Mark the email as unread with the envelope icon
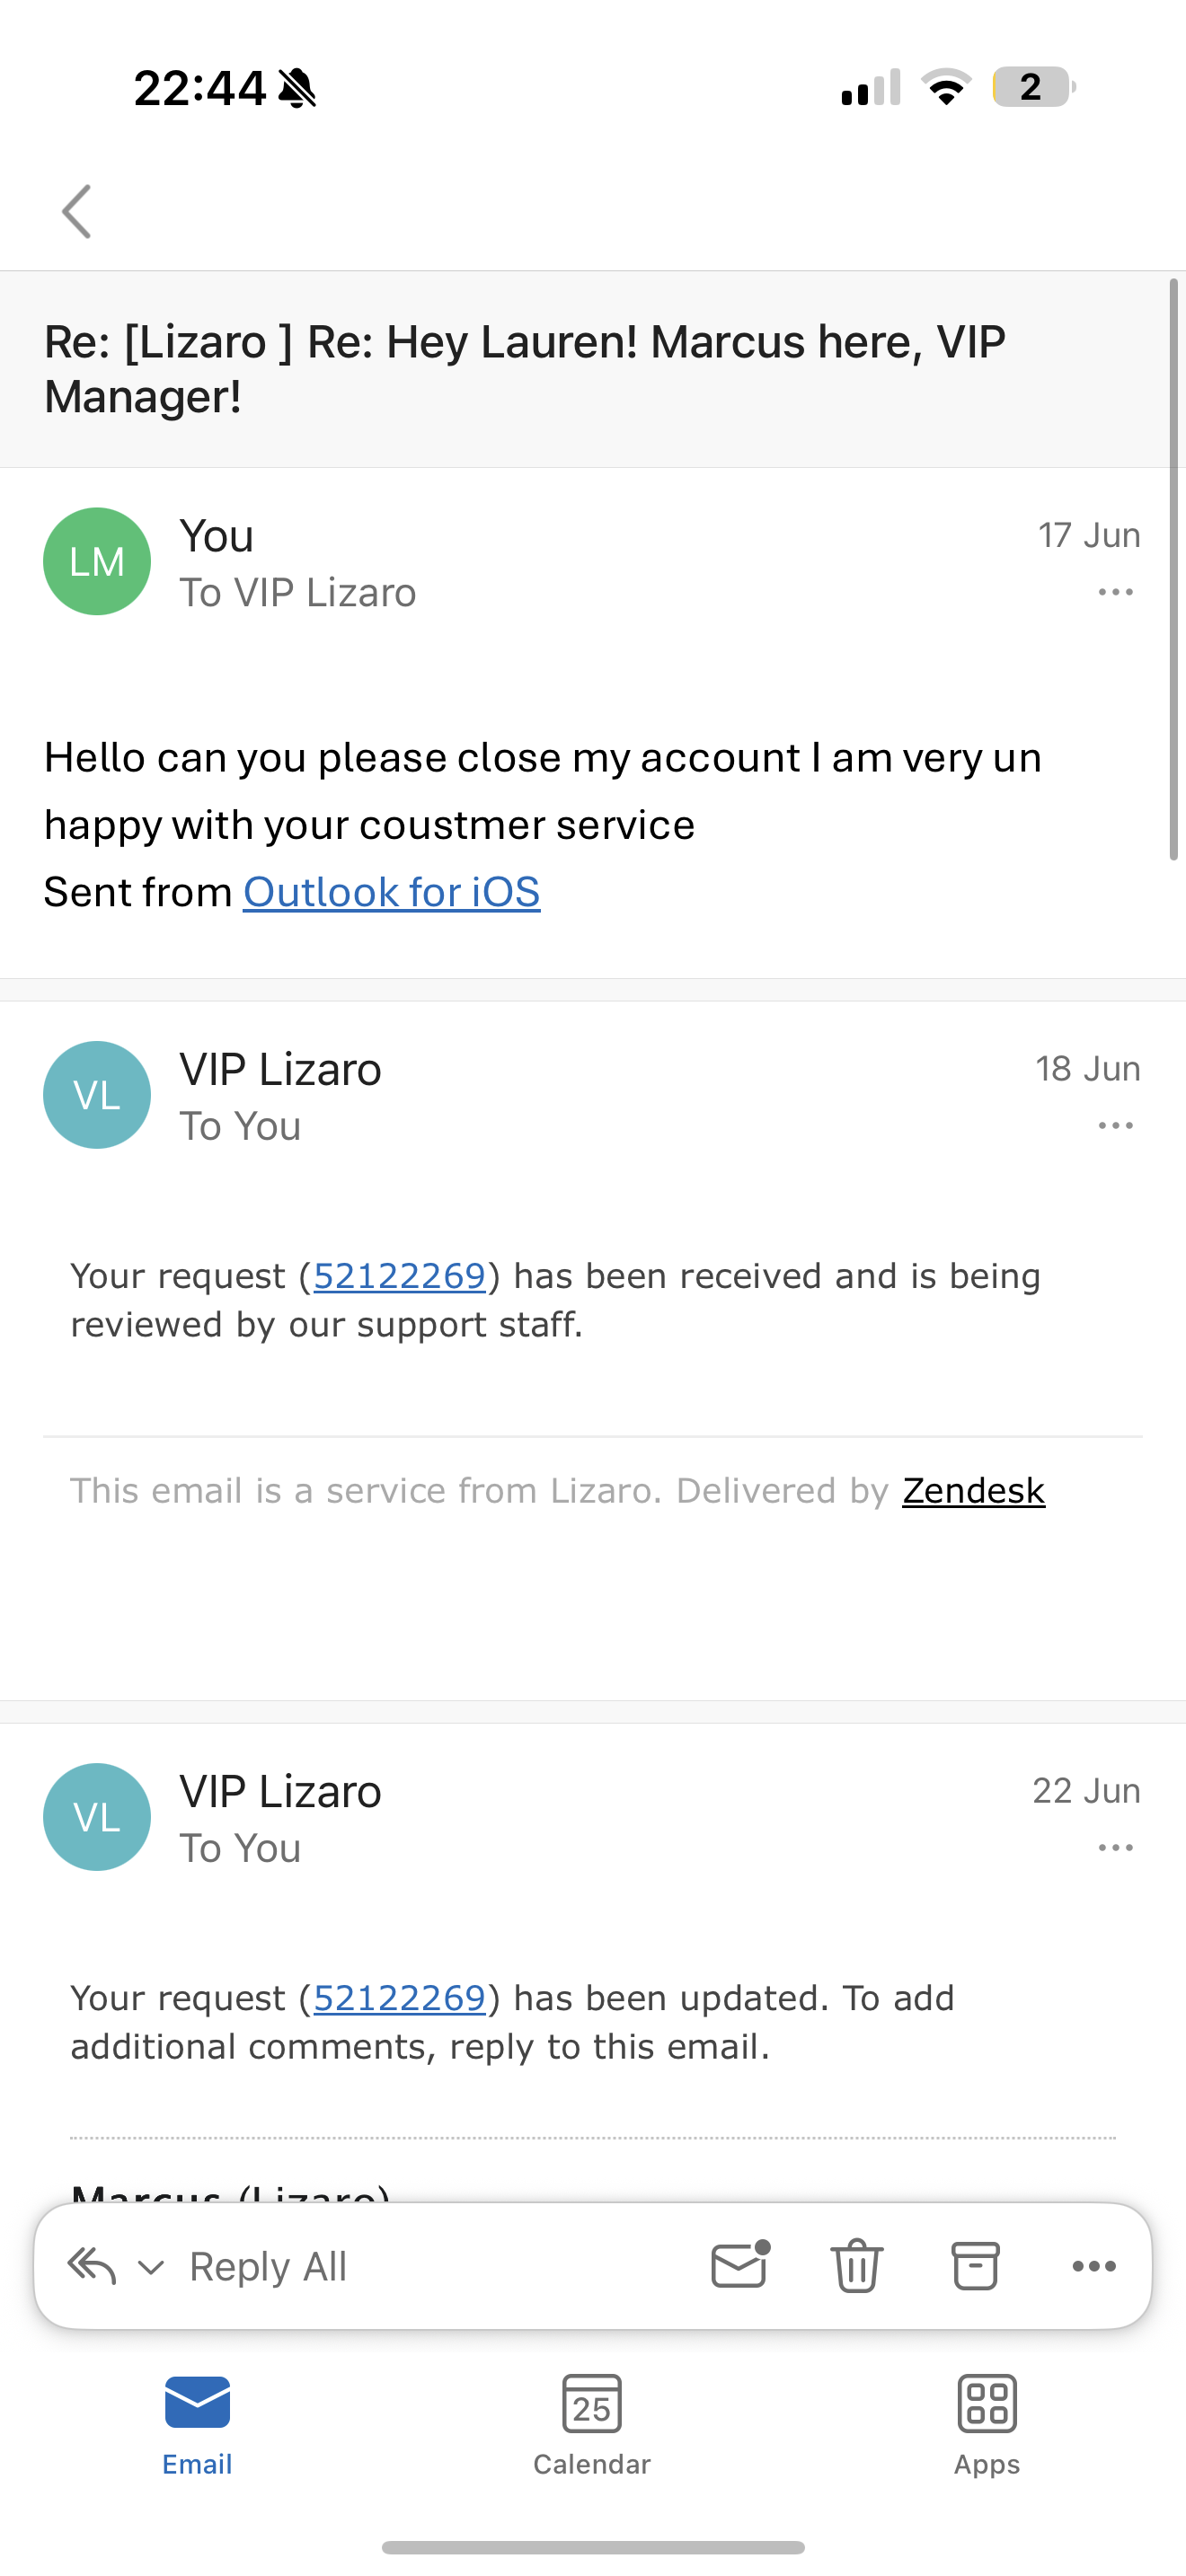The height and width of the screenshot is (2576, 1186). pyautogui.click(x=740, y=2264)
